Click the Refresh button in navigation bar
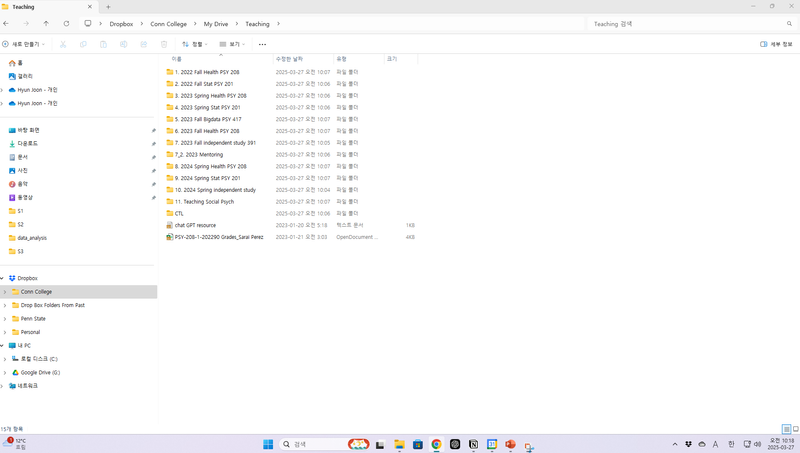Screen dimensions: 800x453 [66, 23]
